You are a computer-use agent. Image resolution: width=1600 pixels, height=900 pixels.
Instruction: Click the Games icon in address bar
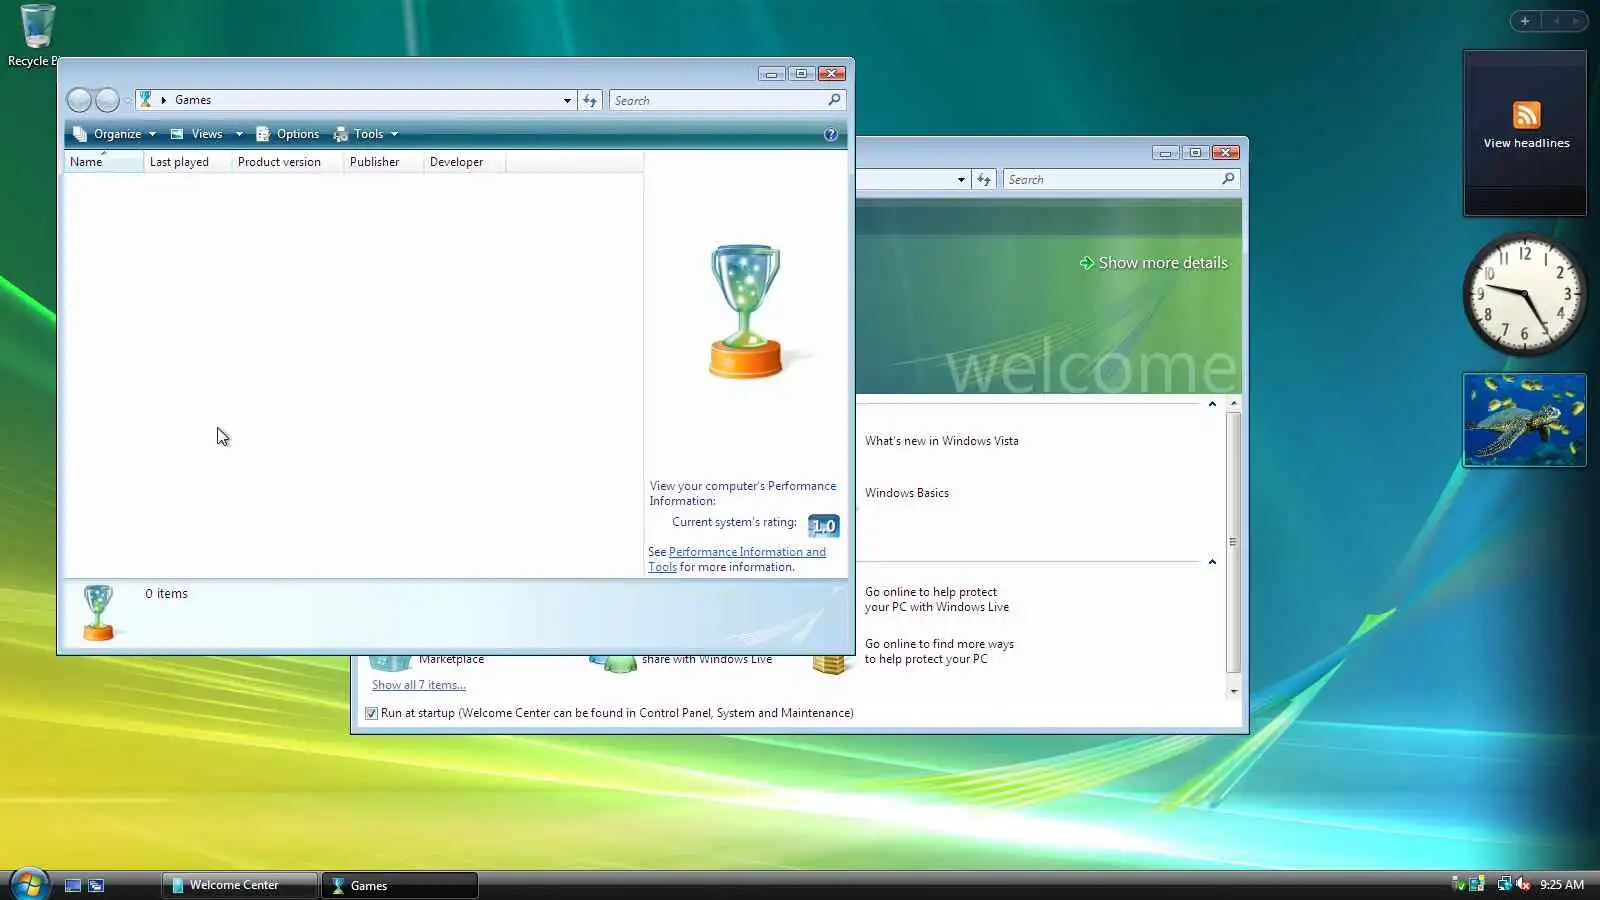(146, 100)
